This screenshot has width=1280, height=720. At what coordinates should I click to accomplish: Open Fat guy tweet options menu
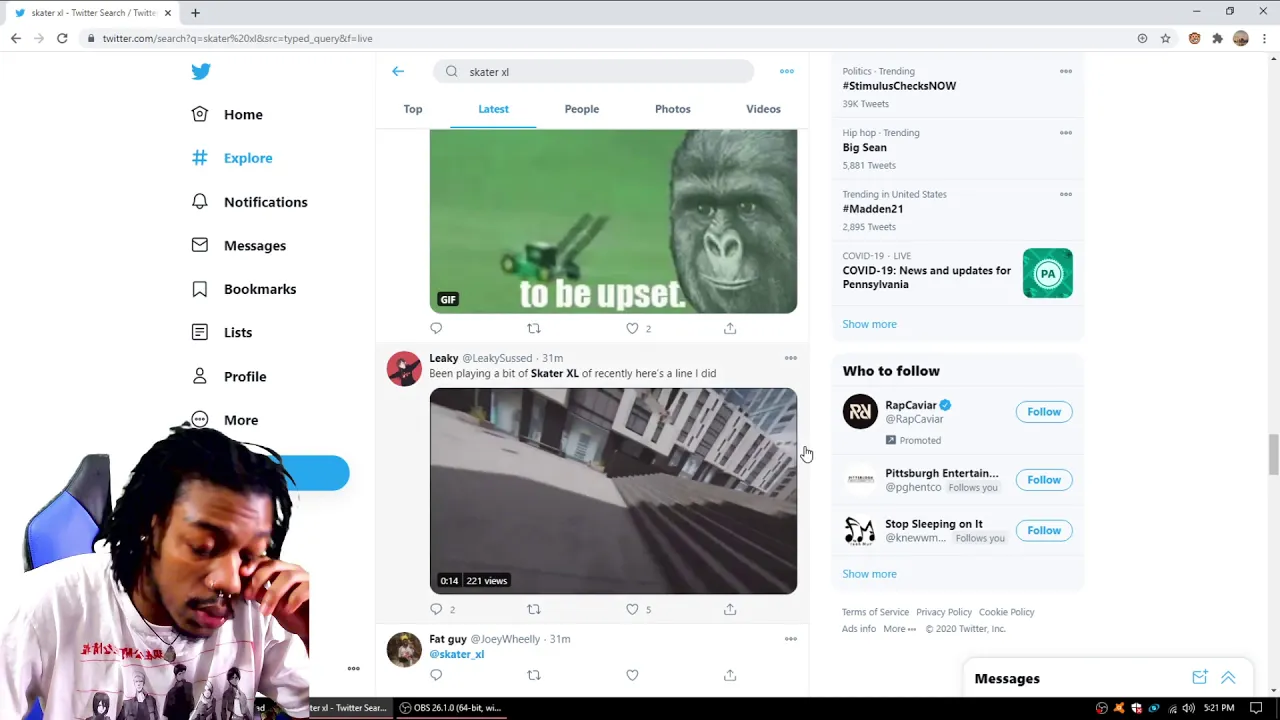[791, 639]
